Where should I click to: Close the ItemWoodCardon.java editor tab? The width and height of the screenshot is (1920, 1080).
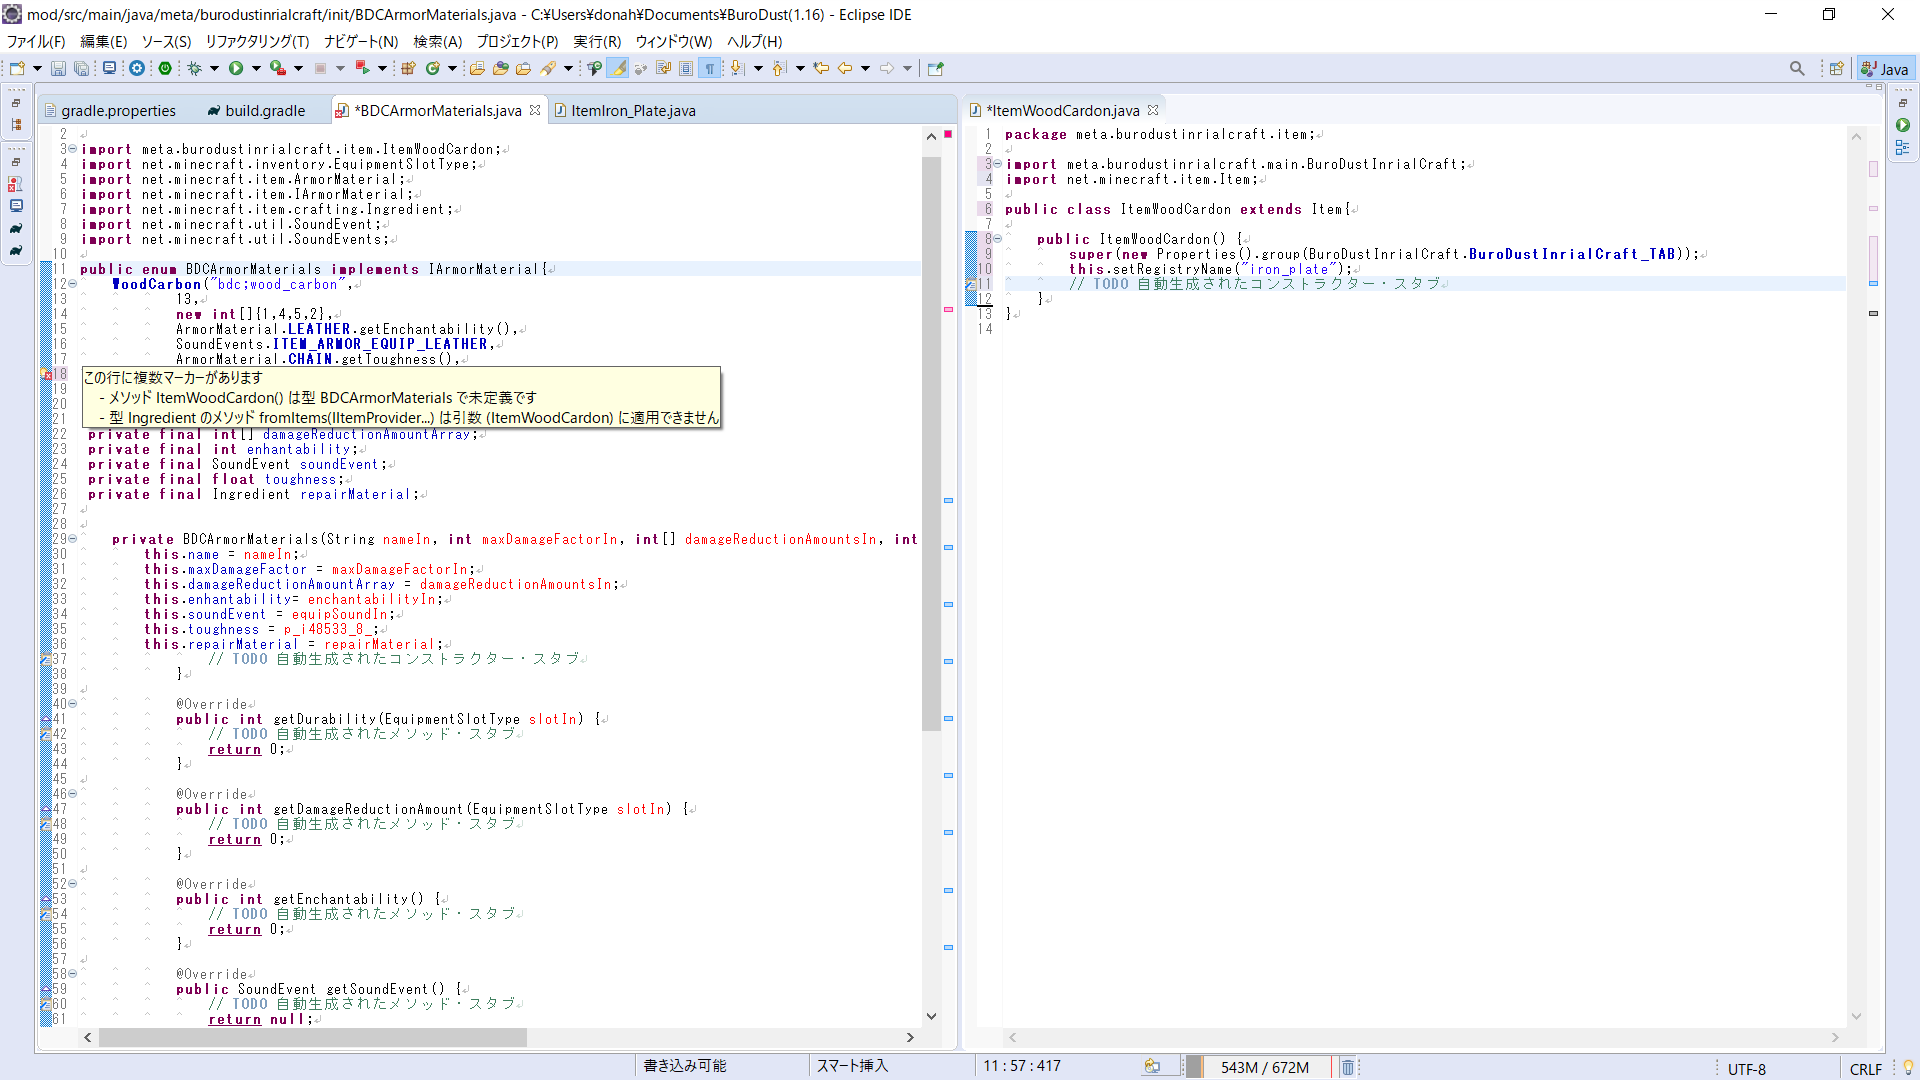coord(1153,110)
